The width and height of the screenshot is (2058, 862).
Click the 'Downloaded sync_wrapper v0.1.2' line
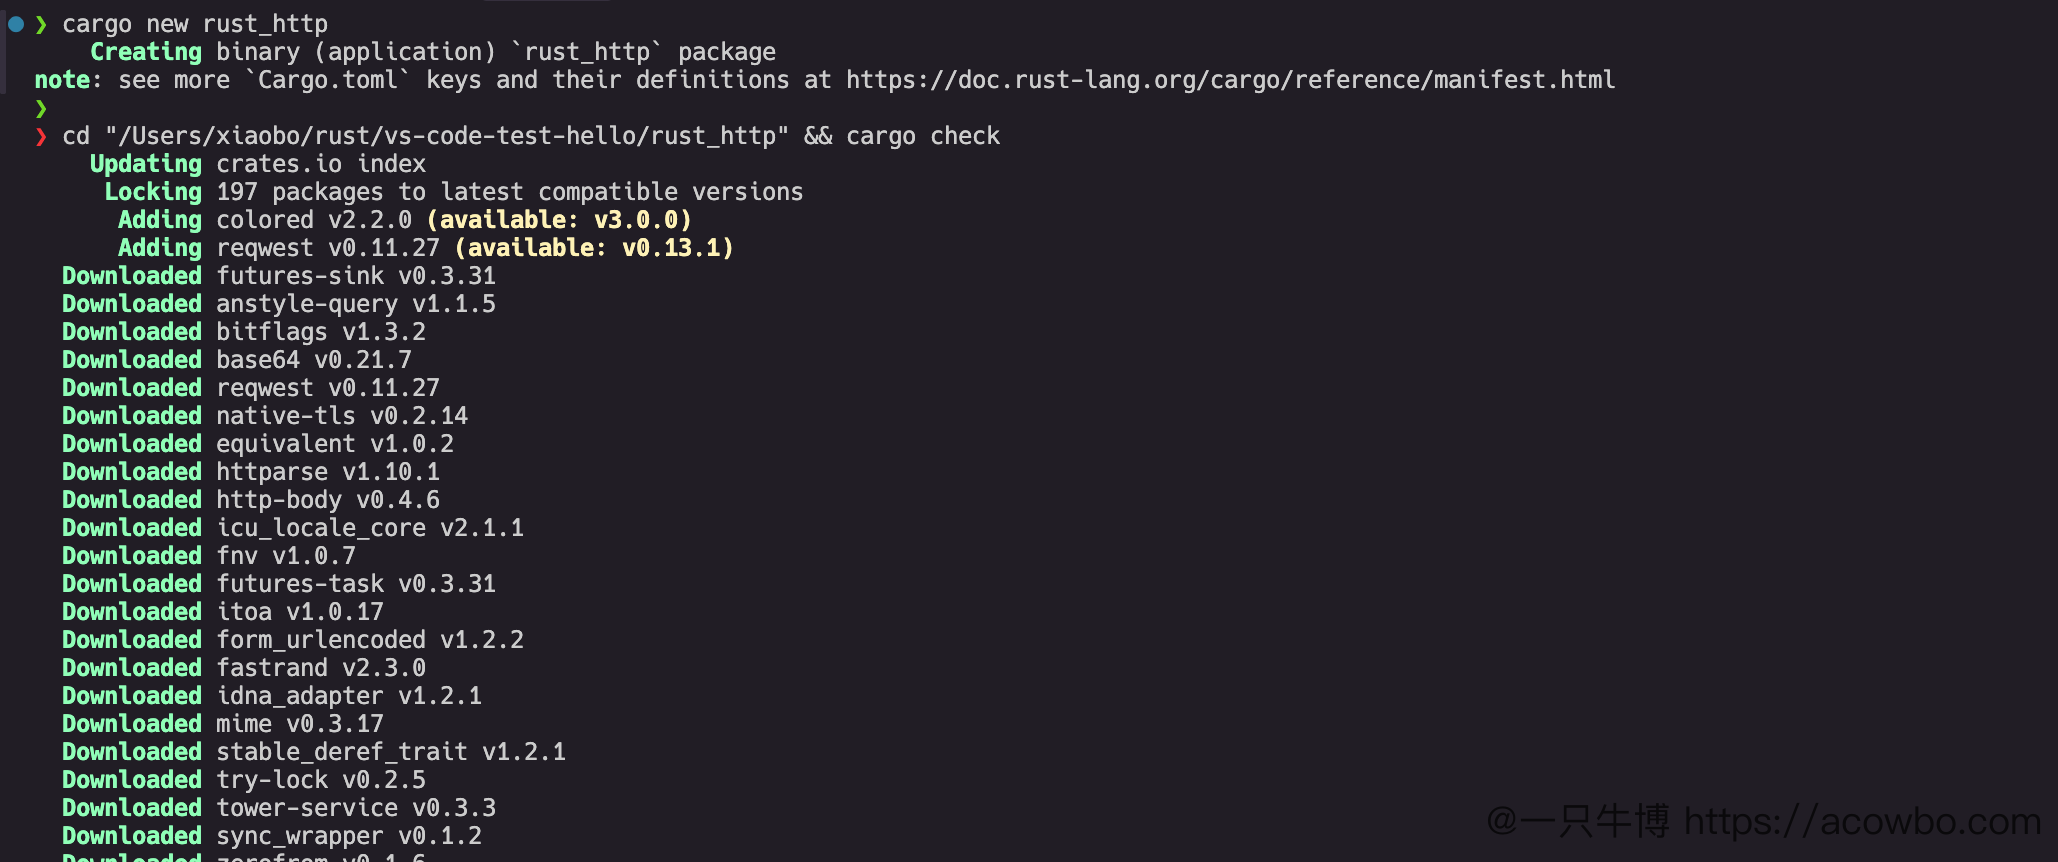272,836
